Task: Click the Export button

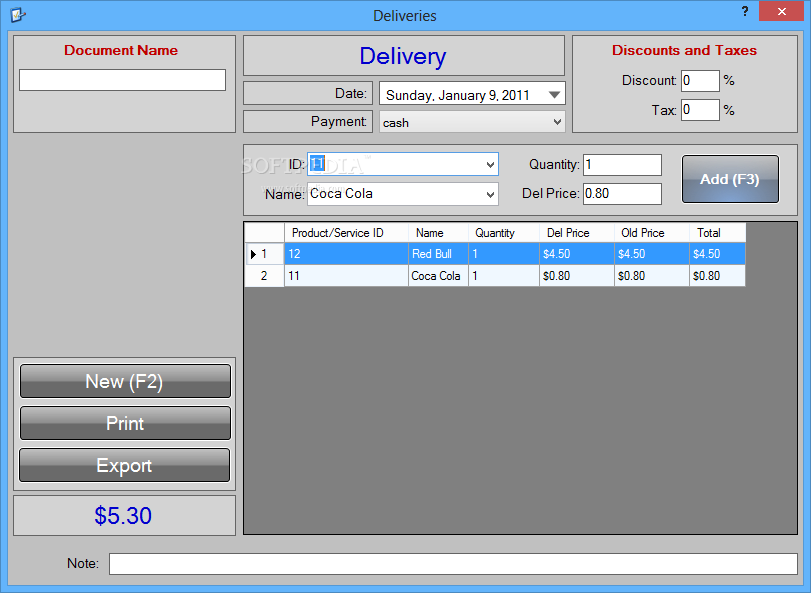Action: coord(125,465)
